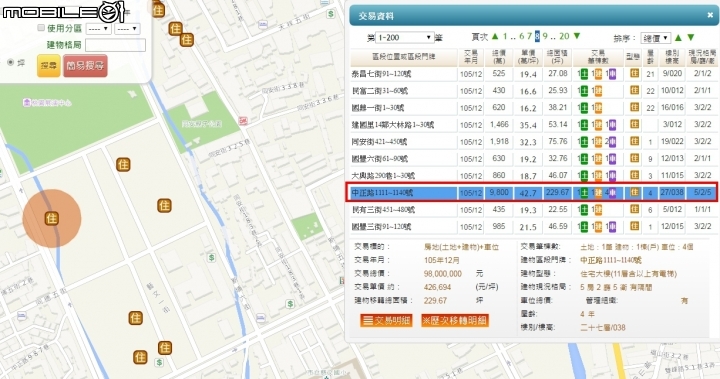Screen dimensions: 720x379
Task: Select the 住 type icon in the 國豐三街 row
Action: click(x=634, y=226)
